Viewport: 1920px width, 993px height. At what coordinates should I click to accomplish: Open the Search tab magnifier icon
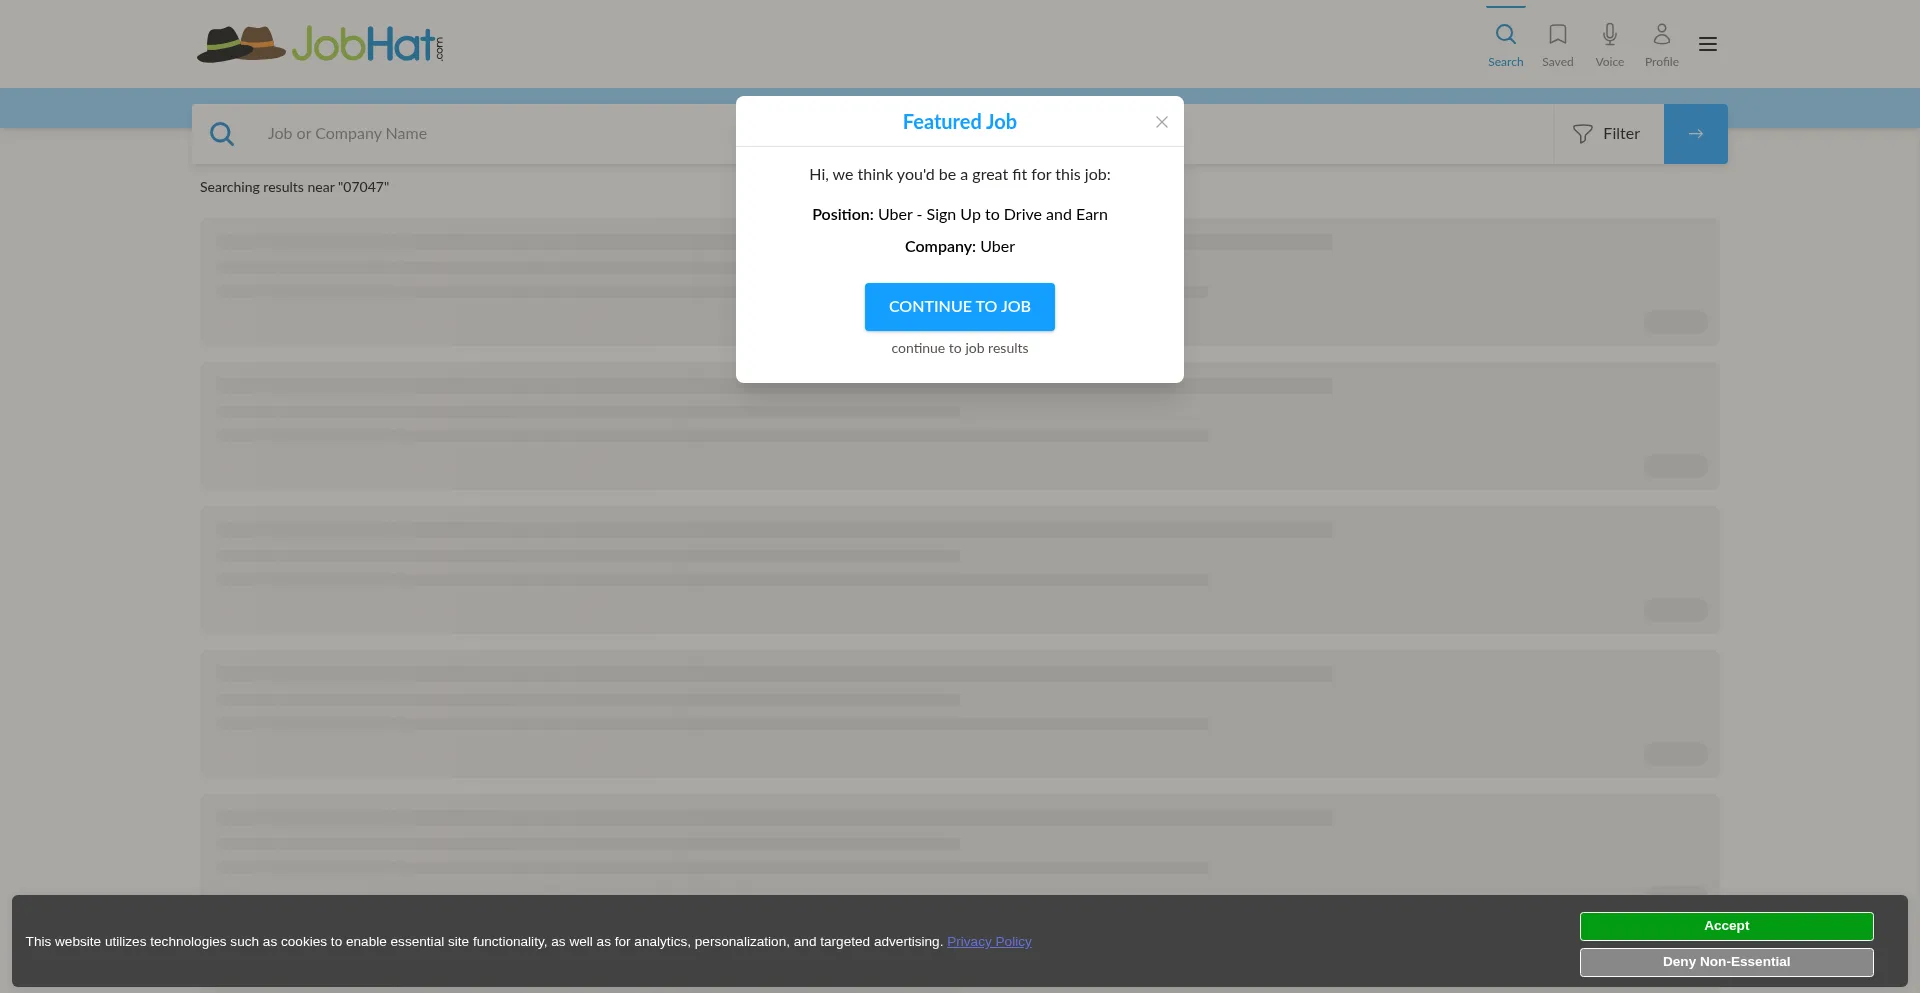point(1505,35)
